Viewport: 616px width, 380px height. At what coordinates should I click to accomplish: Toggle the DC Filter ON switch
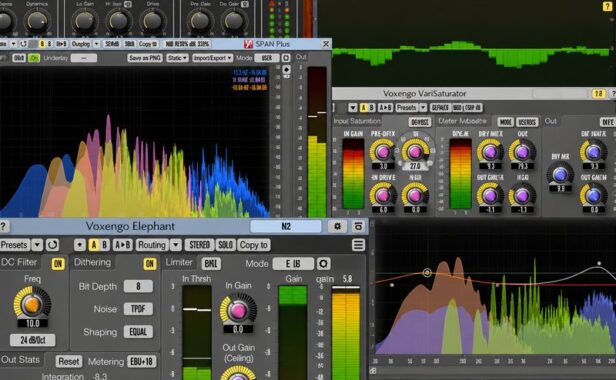point(58,264)
